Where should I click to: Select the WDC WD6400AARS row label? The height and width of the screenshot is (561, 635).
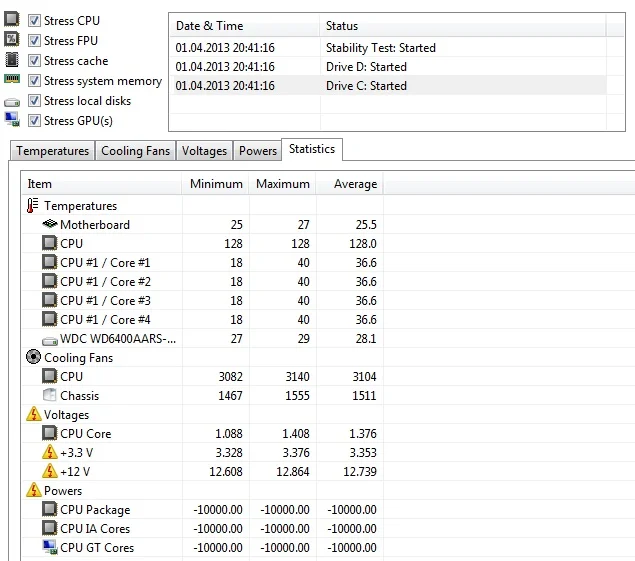click(118, 339)
